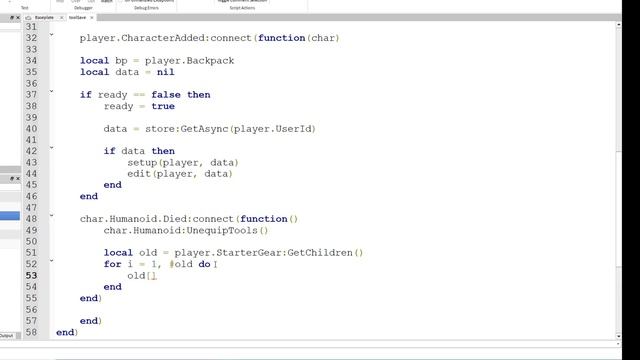Close the toolSave tab
The image size is (640, 360).
92,18
